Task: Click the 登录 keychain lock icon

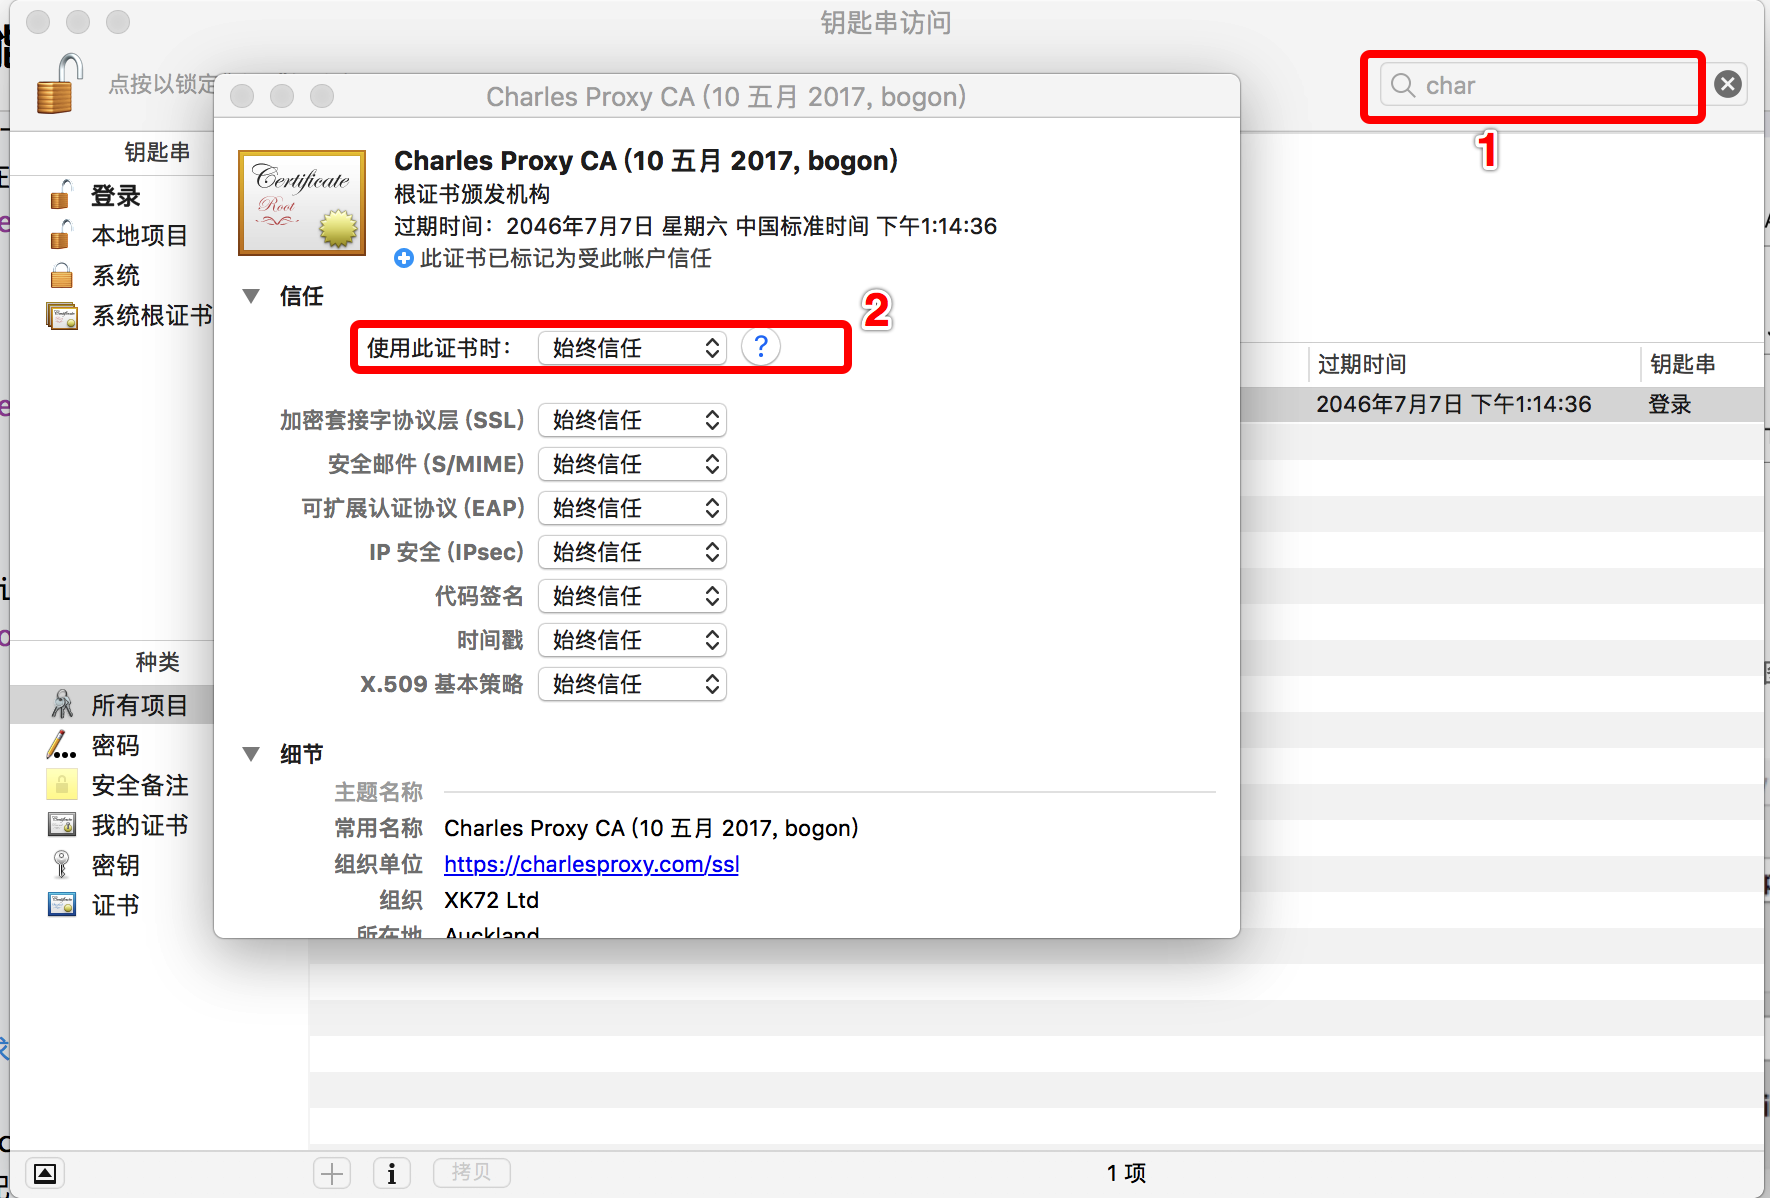Action: 61,195
